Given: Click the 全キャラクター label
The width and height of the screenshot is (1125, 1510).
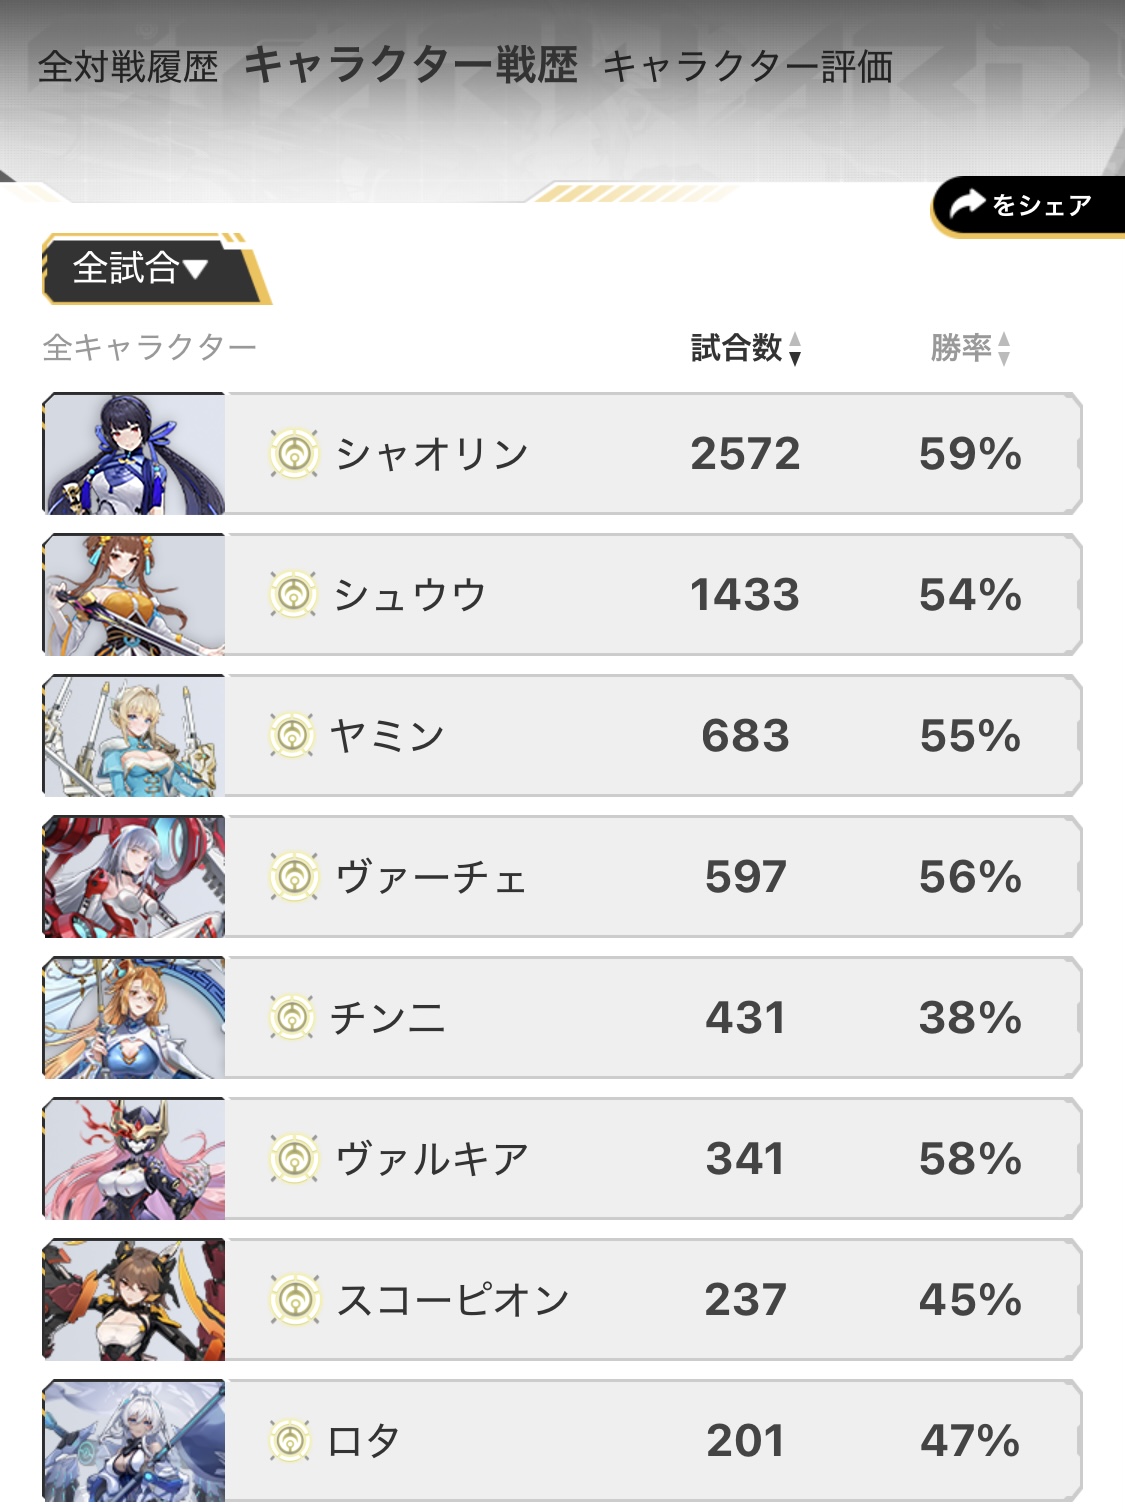Looking at the screenshot, I should coord(150,348).
